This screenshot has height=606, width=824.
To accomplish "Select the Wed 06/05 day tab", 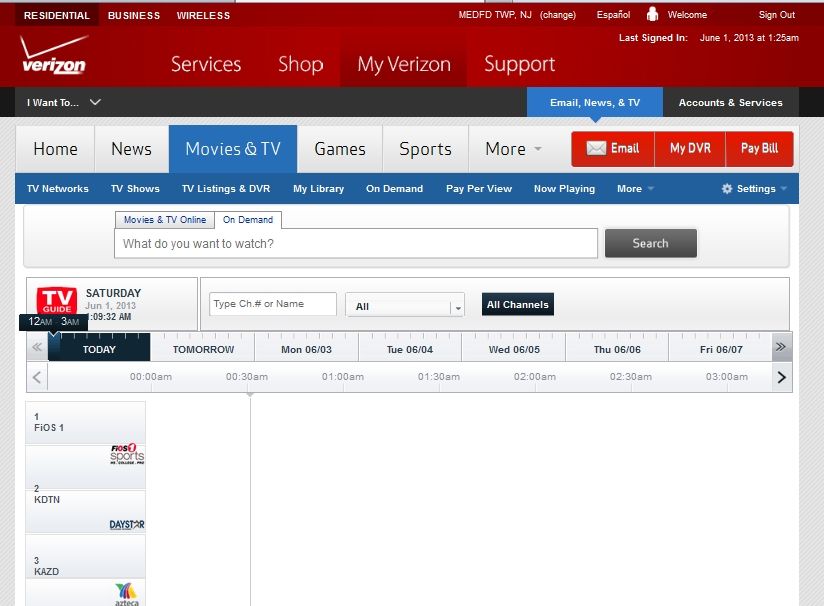I will (x=513, y=347).
